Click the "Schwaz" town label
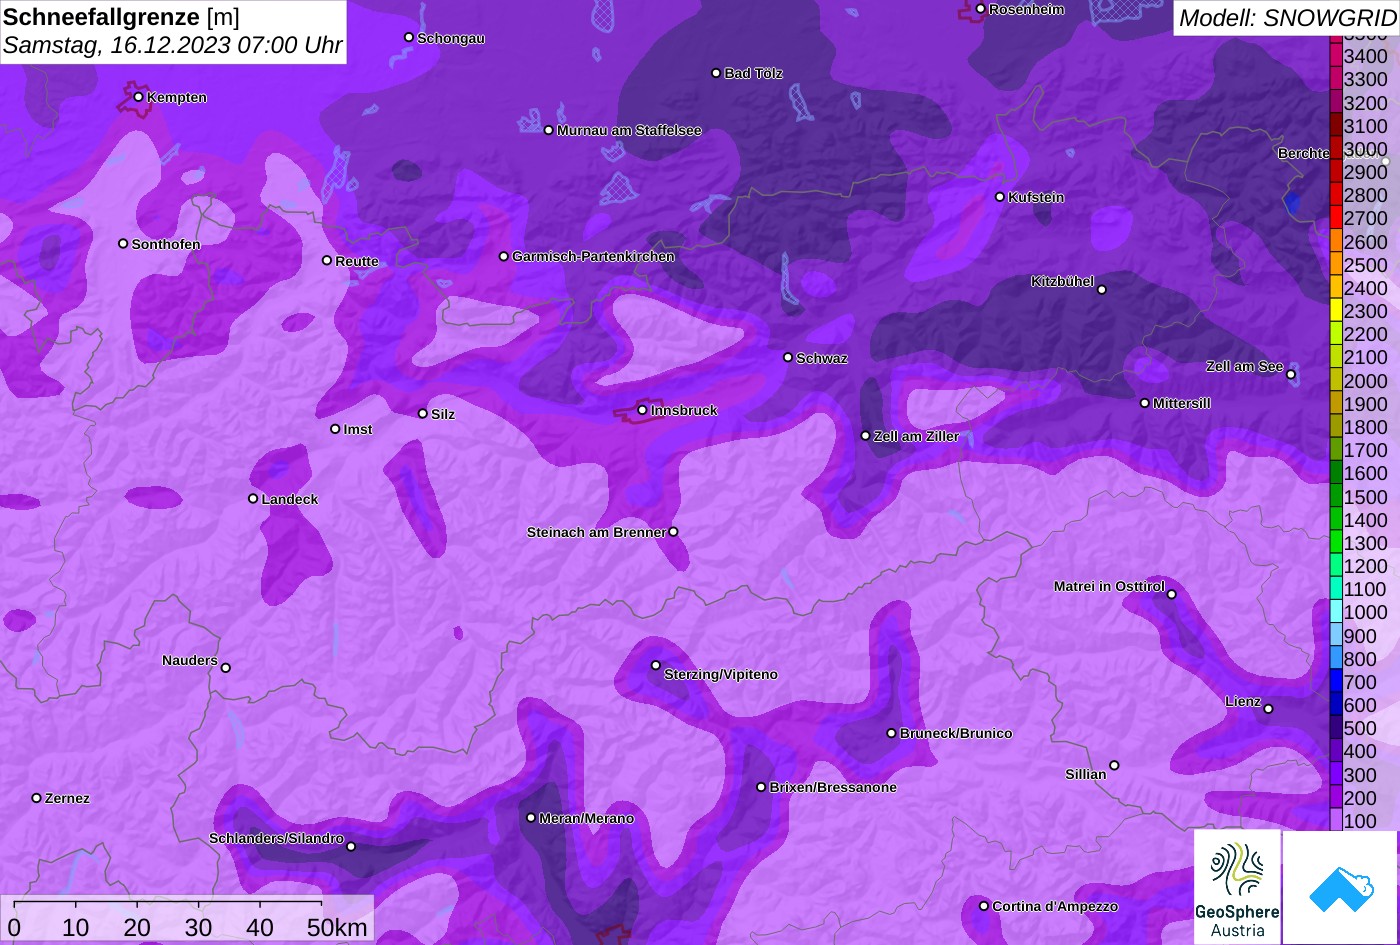Screen dimensions: 1400x945 click(822, 358)
